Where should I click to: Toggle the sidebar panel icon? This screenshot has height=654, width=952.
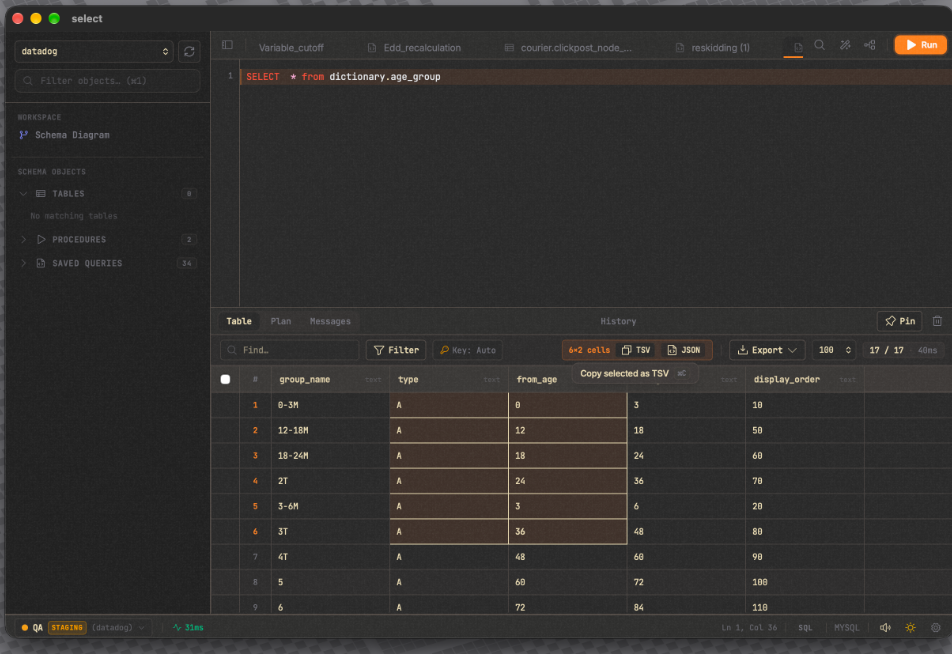point(227,45)
